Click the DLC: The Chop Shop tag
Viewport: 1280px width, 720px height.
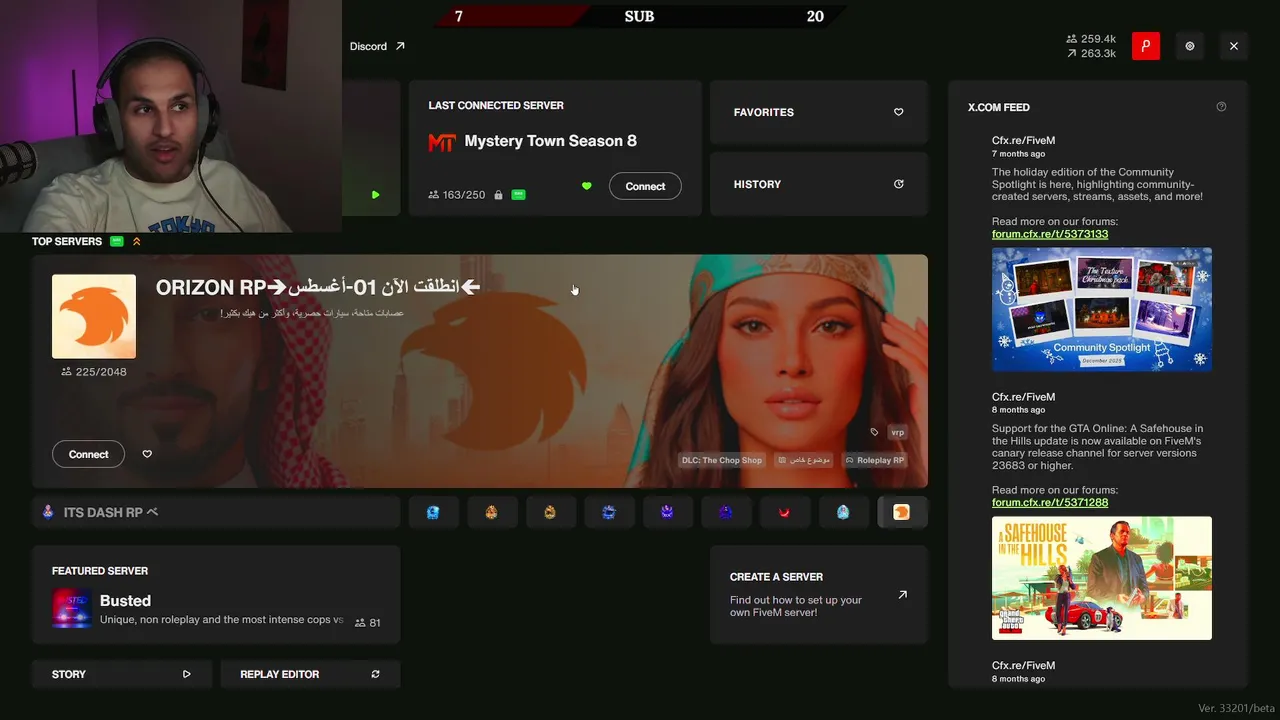pyautogui.click(x=722, y=460)
